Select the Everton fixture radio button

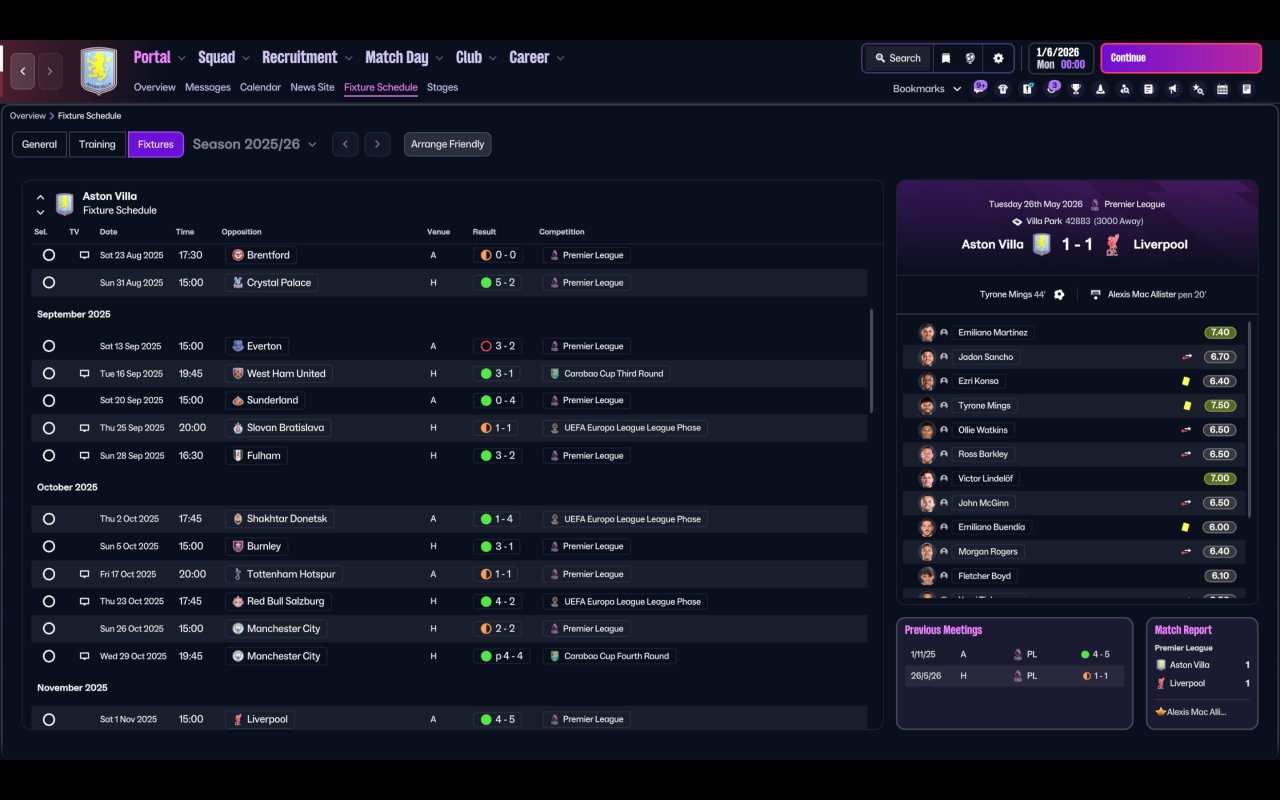(49, 346)
